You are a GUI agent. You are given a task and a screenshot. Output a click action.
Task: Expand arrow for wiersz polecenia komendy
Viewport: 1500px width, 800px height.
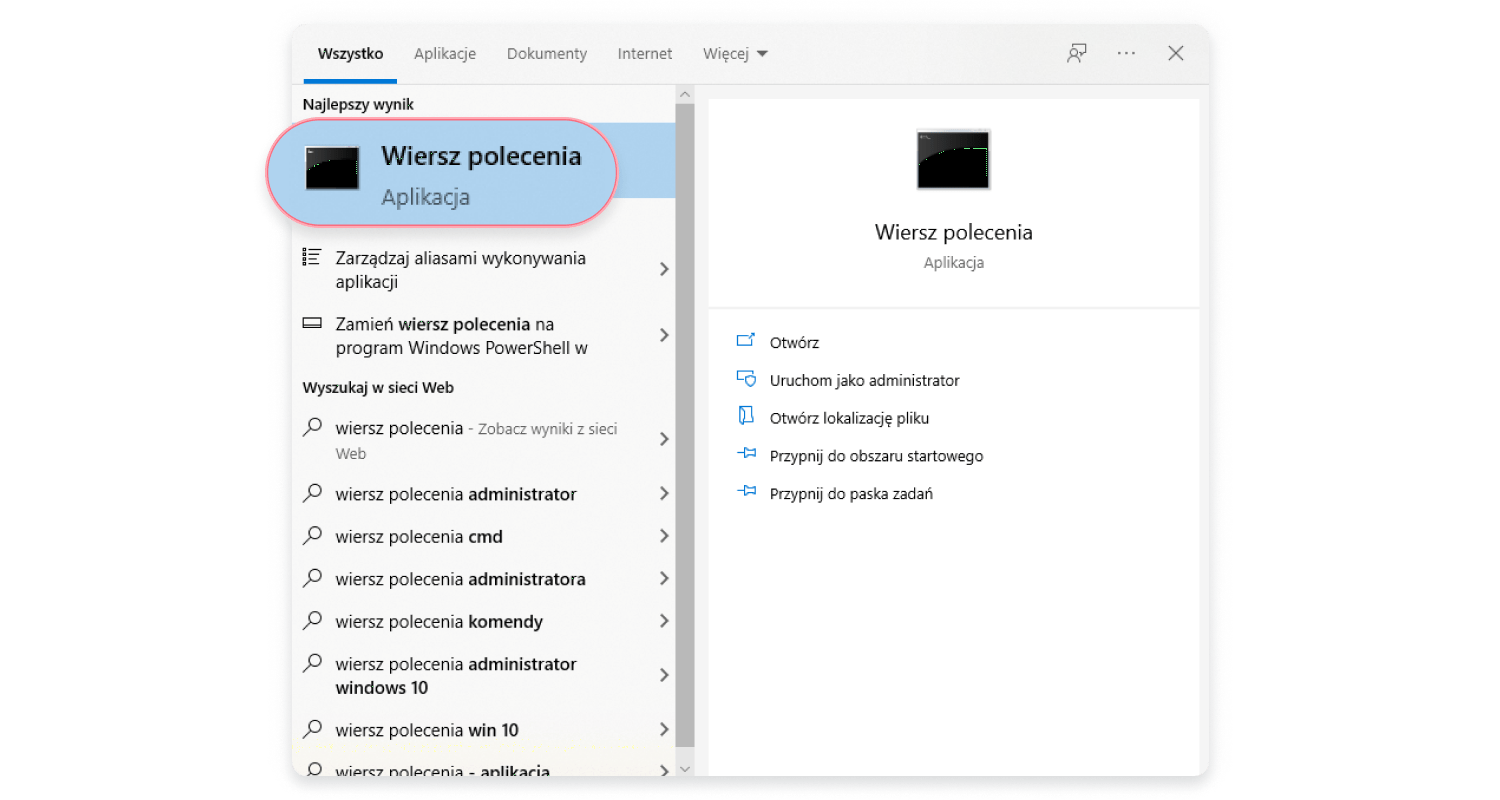click(x=664, y=621)
